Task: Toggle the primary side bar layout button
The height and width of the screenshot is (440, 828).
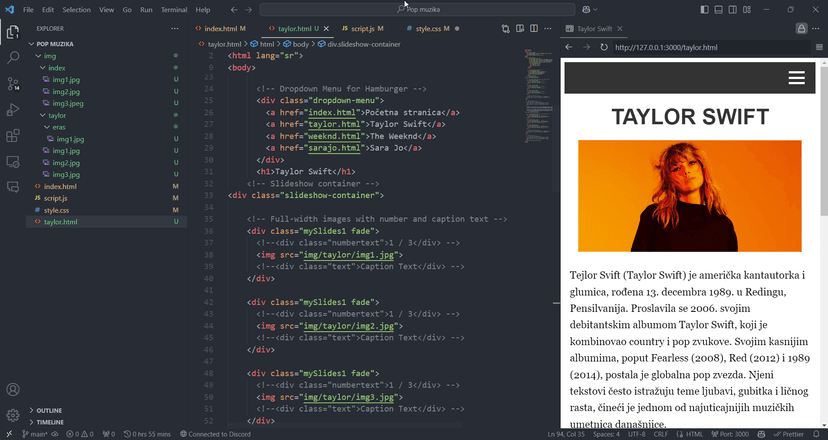Action: point(705,9)
